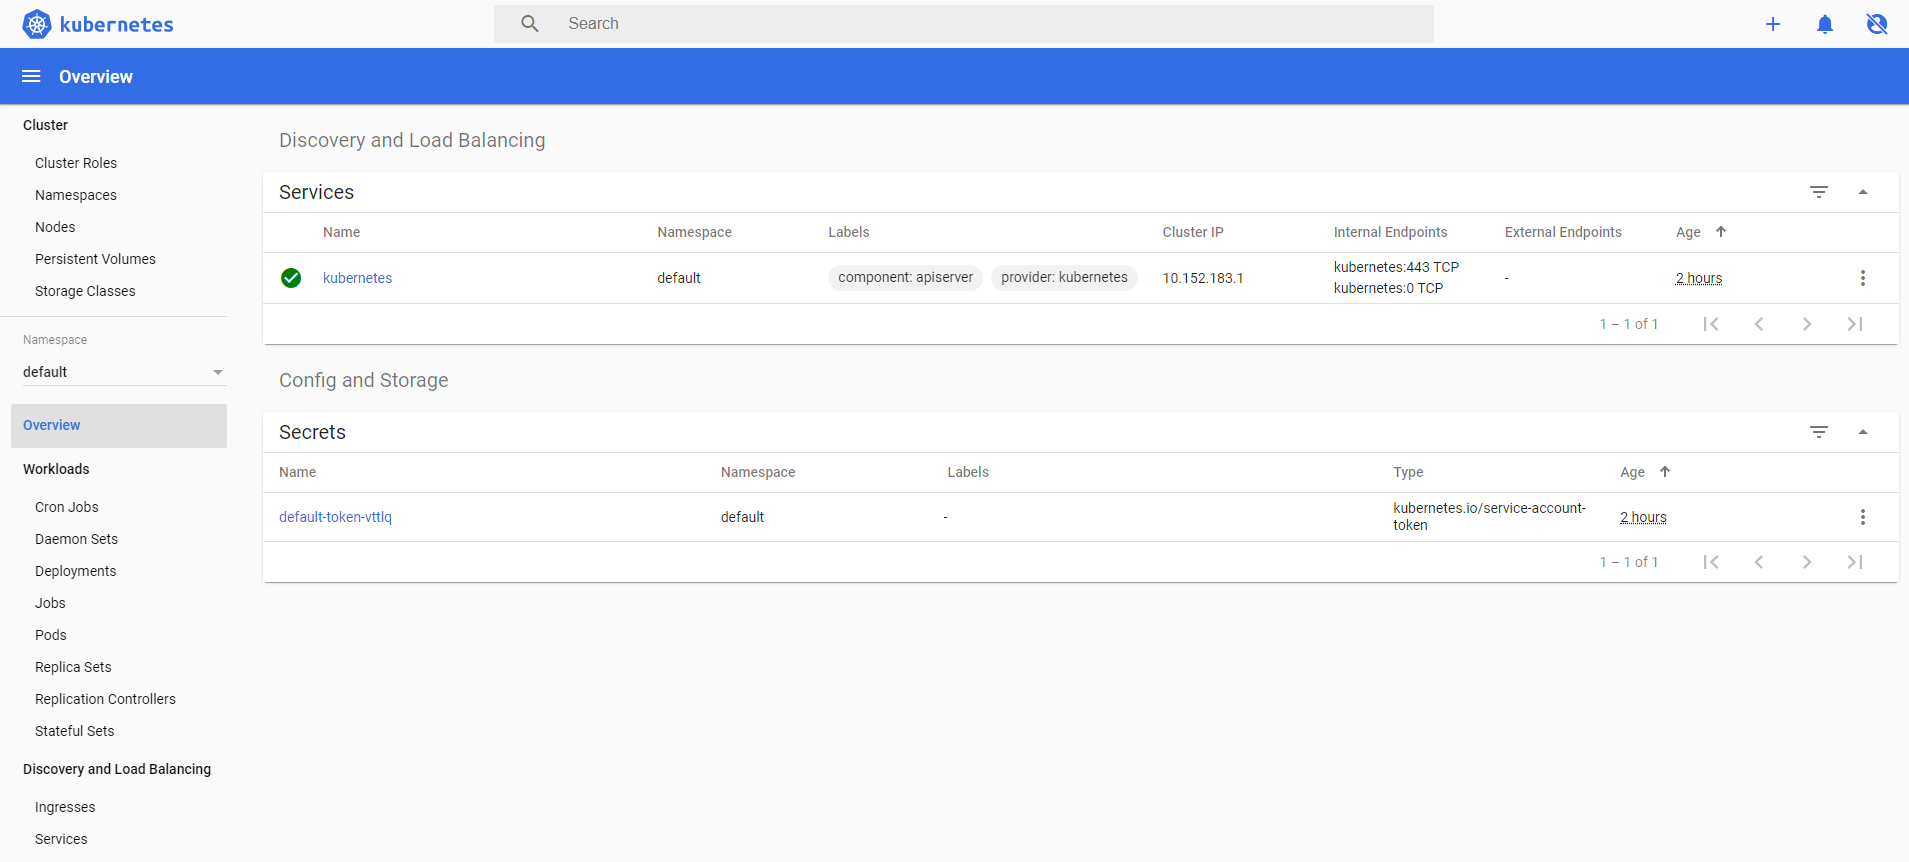Viewport: 1909px width, 862px height.
Task: Go to last page in Services pagination
Action: click(1855, 324)
